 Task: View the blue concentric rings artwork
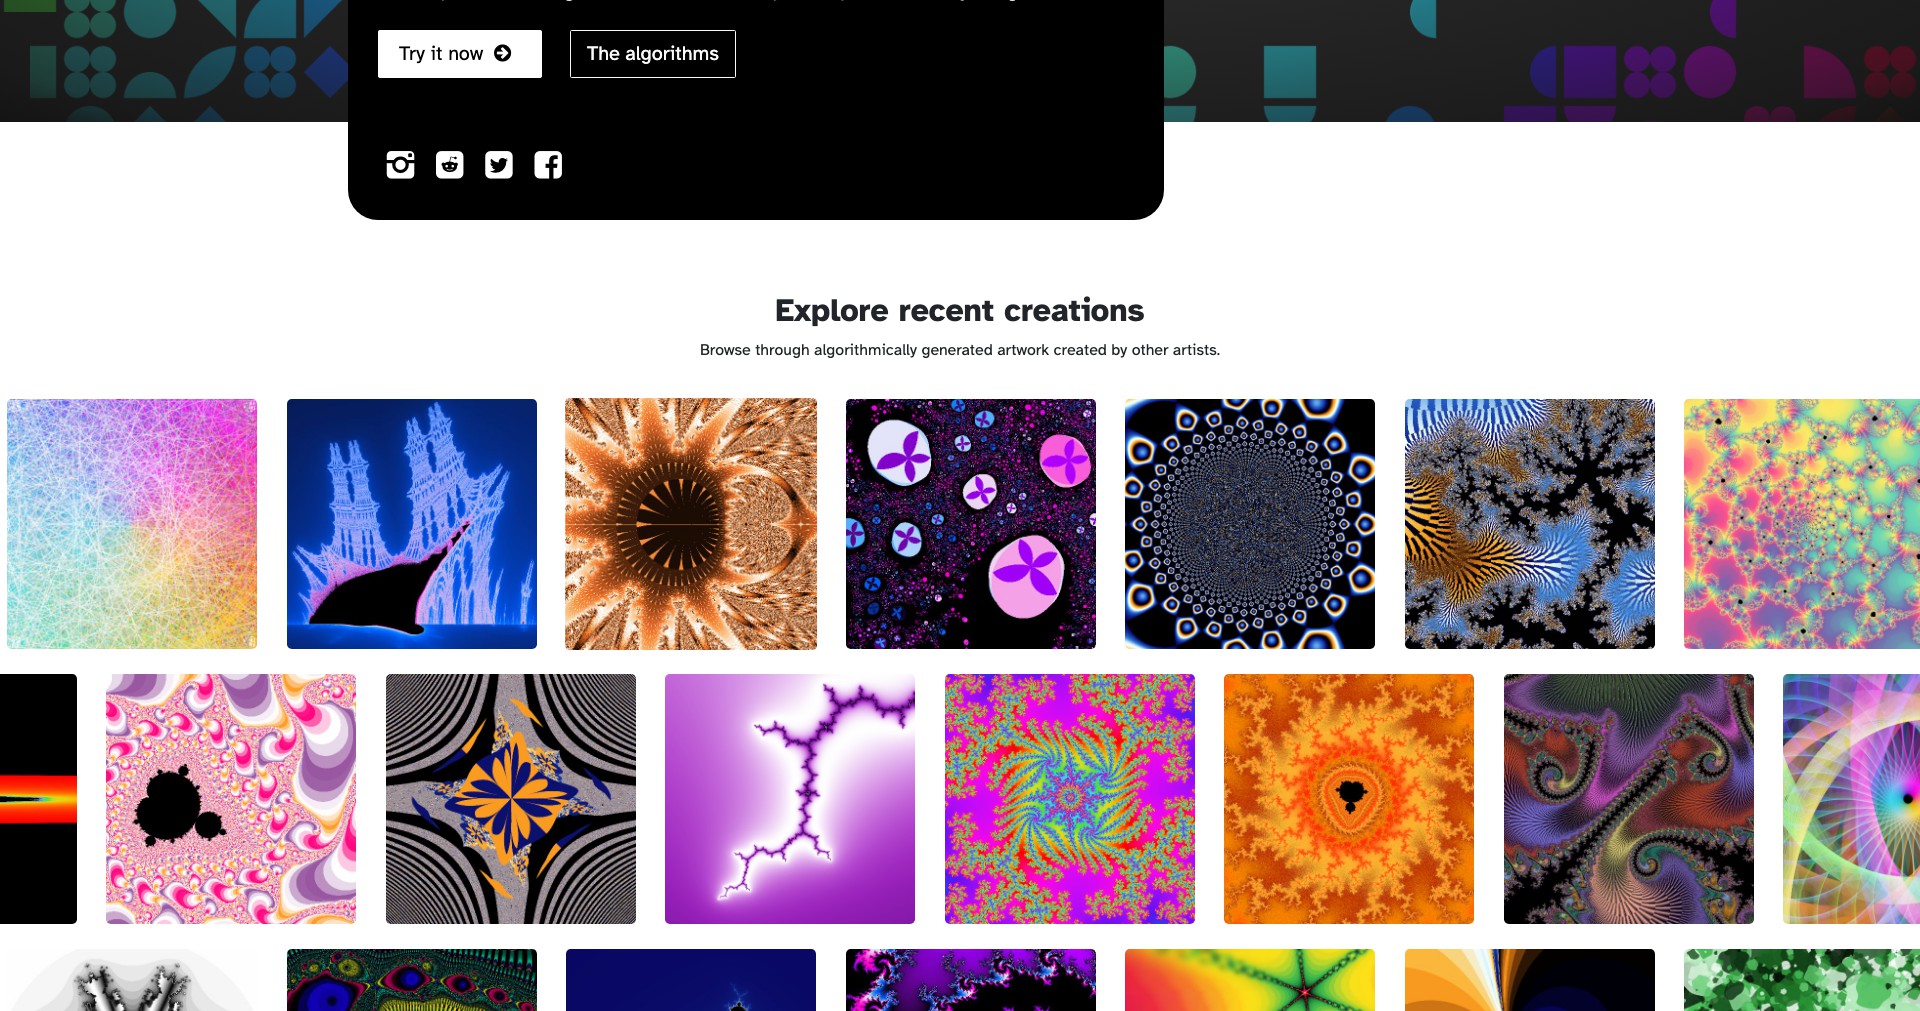tap(1250, 524)
